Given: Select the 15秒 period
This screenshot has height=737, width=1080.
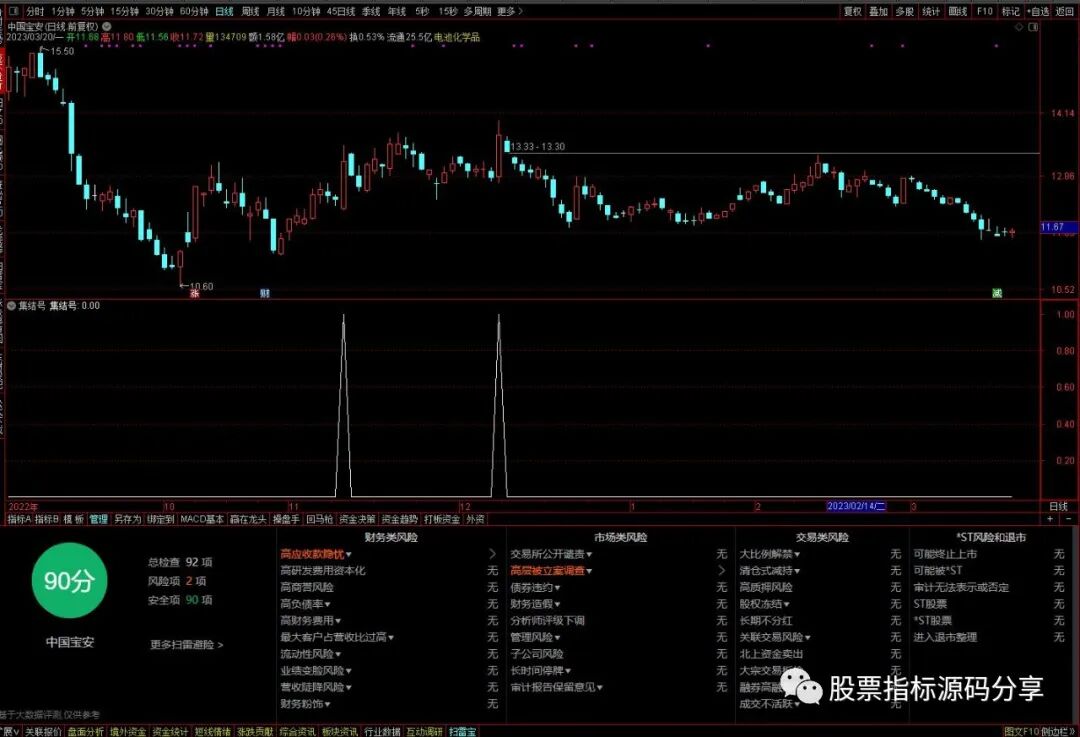Looking at the screenshot, I should 448,12.
